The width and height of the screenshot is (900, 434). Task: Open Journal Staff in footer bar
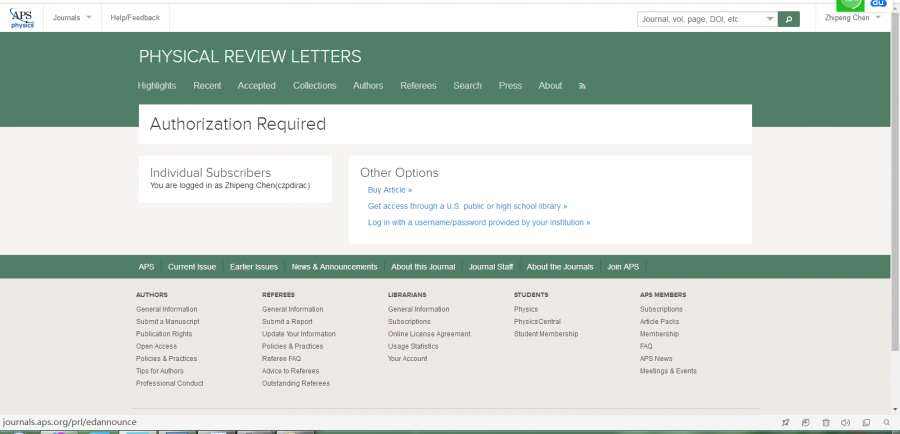pyautogui.click(x=491, y=267)
